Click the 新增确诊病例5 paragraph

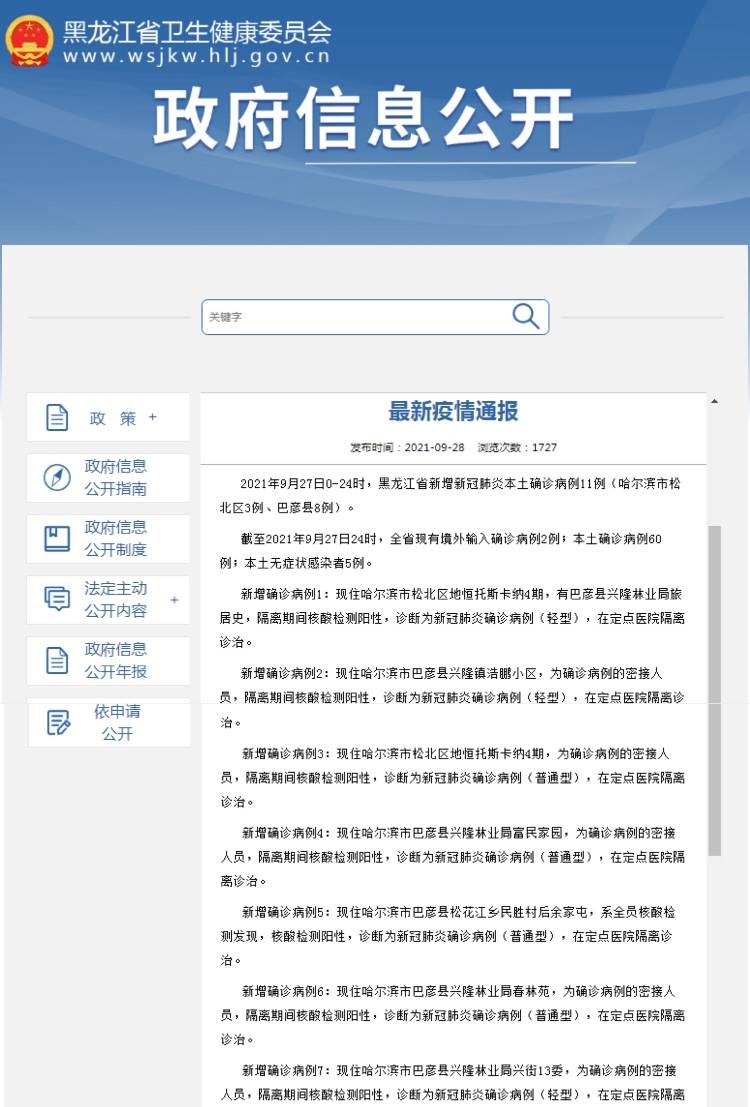tap(448, 935)
